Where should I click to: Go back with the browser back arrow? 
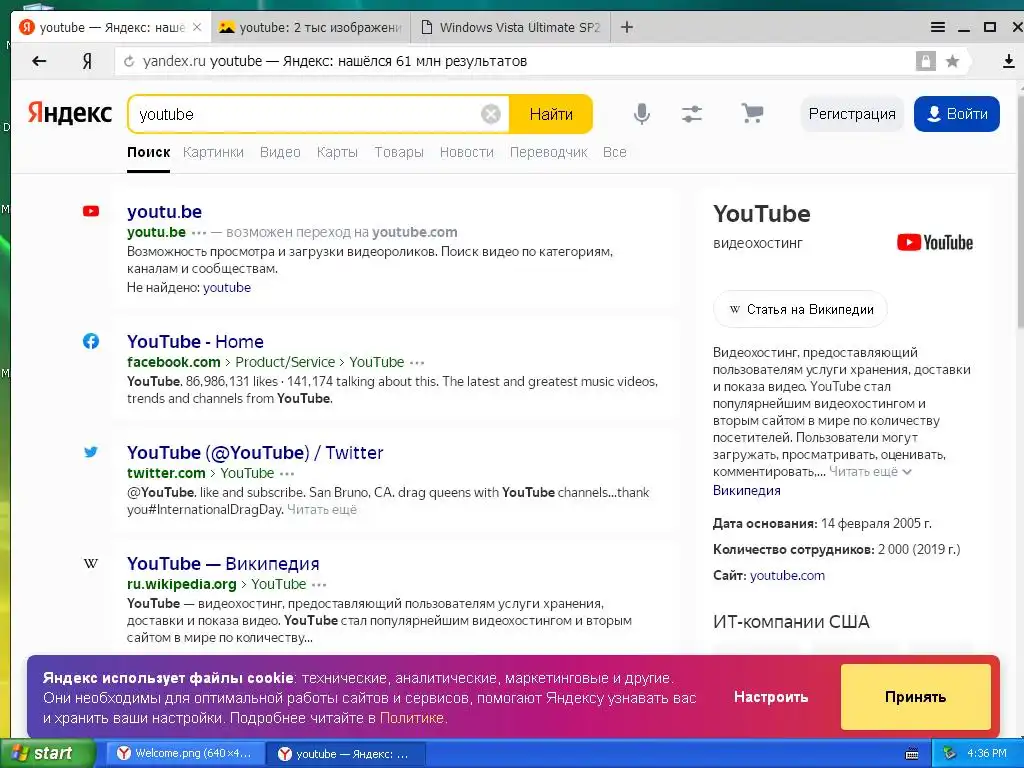point(39,61)
